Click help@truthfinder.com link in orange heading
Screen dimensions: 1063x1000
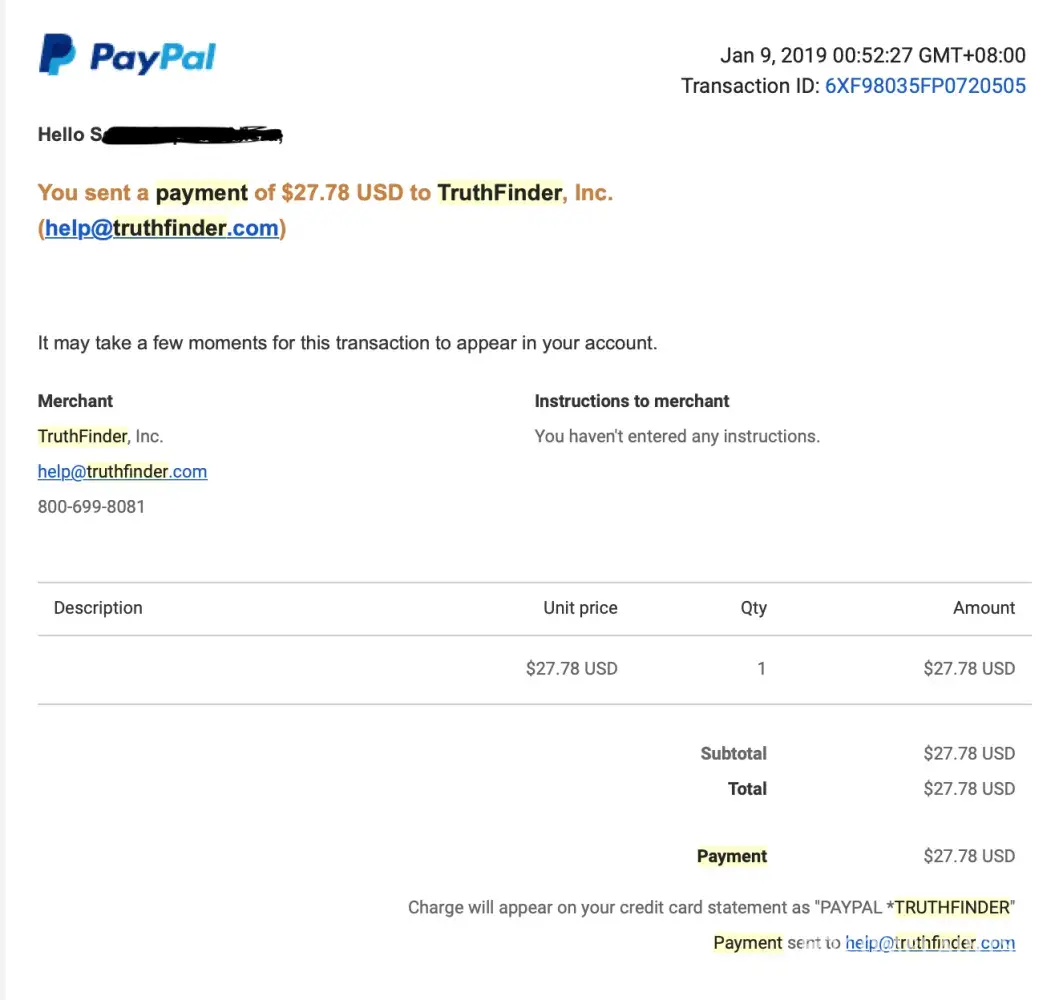(x=162, y=228)
